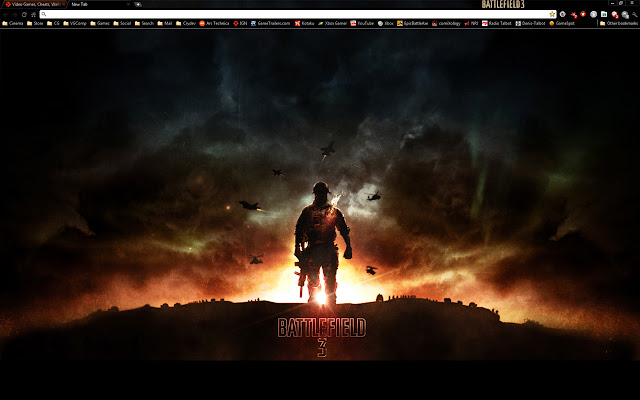Open the Crydev bookmarks folder
The height and width of the screenshot is (400, 640).
coord(186,23)
